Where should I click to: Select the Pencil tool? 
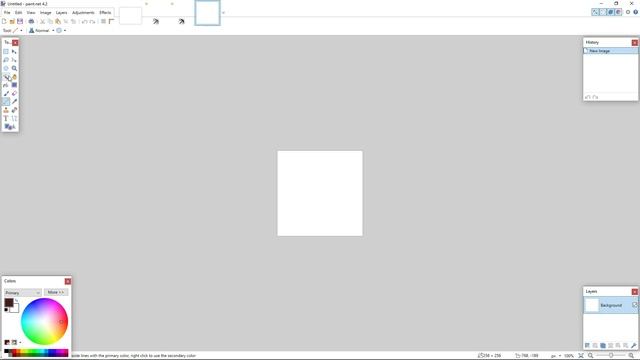(6, 102)
